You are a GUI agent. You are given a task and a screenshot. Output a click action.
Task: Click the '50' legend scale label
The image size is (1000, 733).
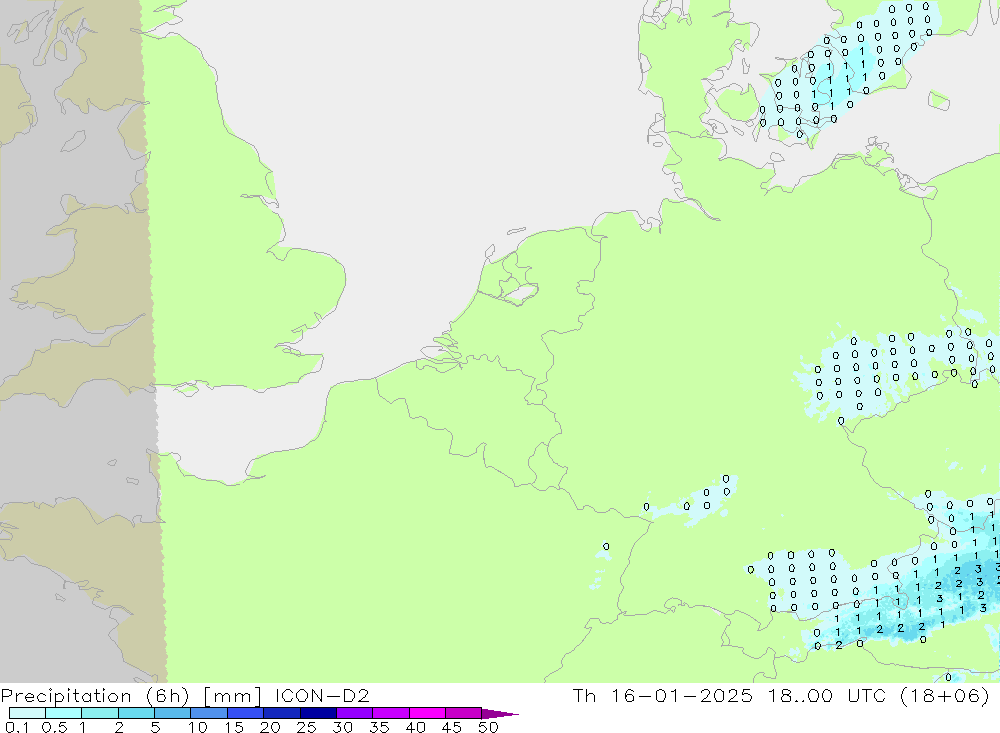488,727
